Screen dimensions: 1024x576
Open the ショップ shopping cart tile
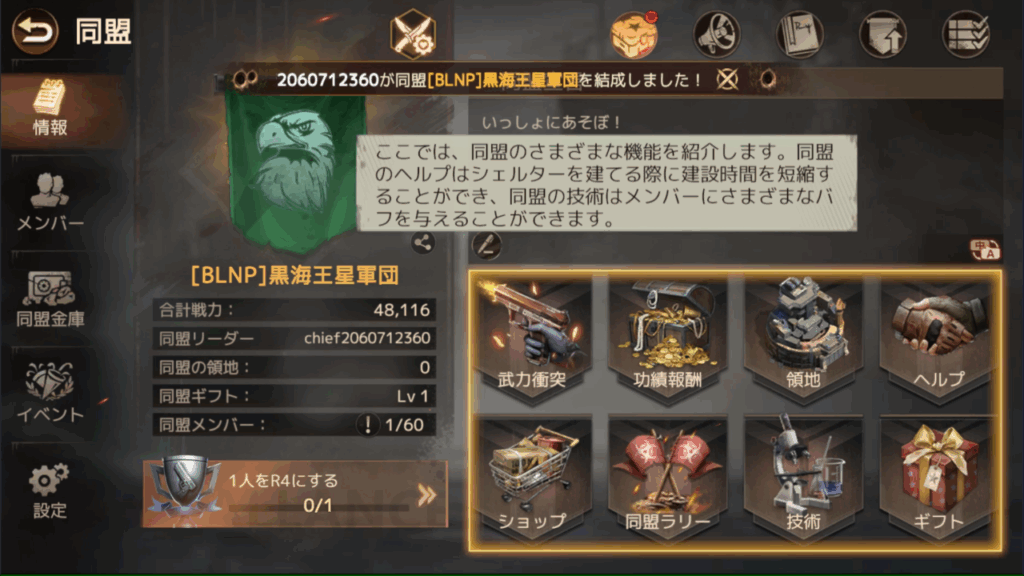click(534, 479)
